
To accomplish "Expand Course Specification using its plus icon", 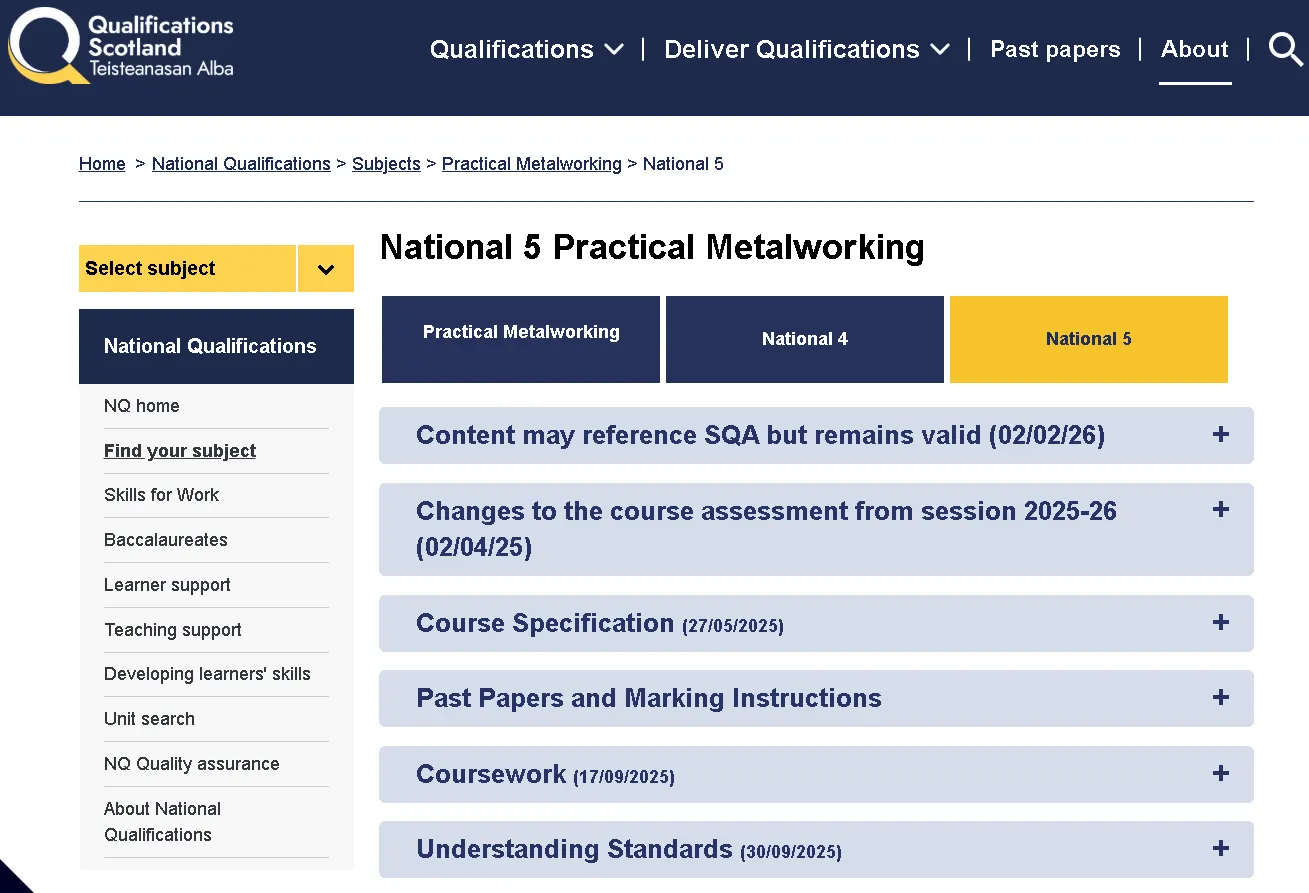I will pos(1220,622).
